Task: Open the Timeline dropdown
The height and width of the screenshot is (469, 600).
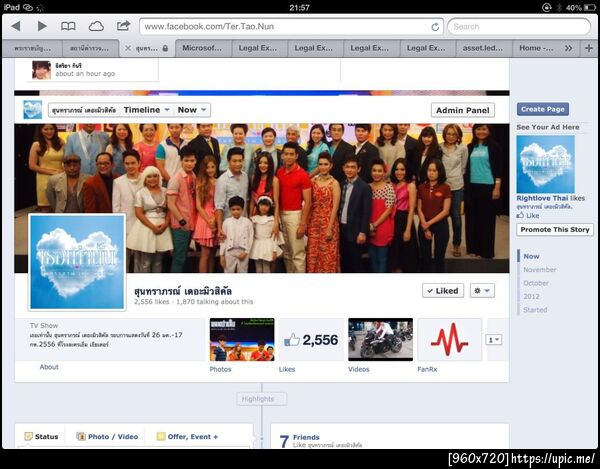Action: coord(147,110)
